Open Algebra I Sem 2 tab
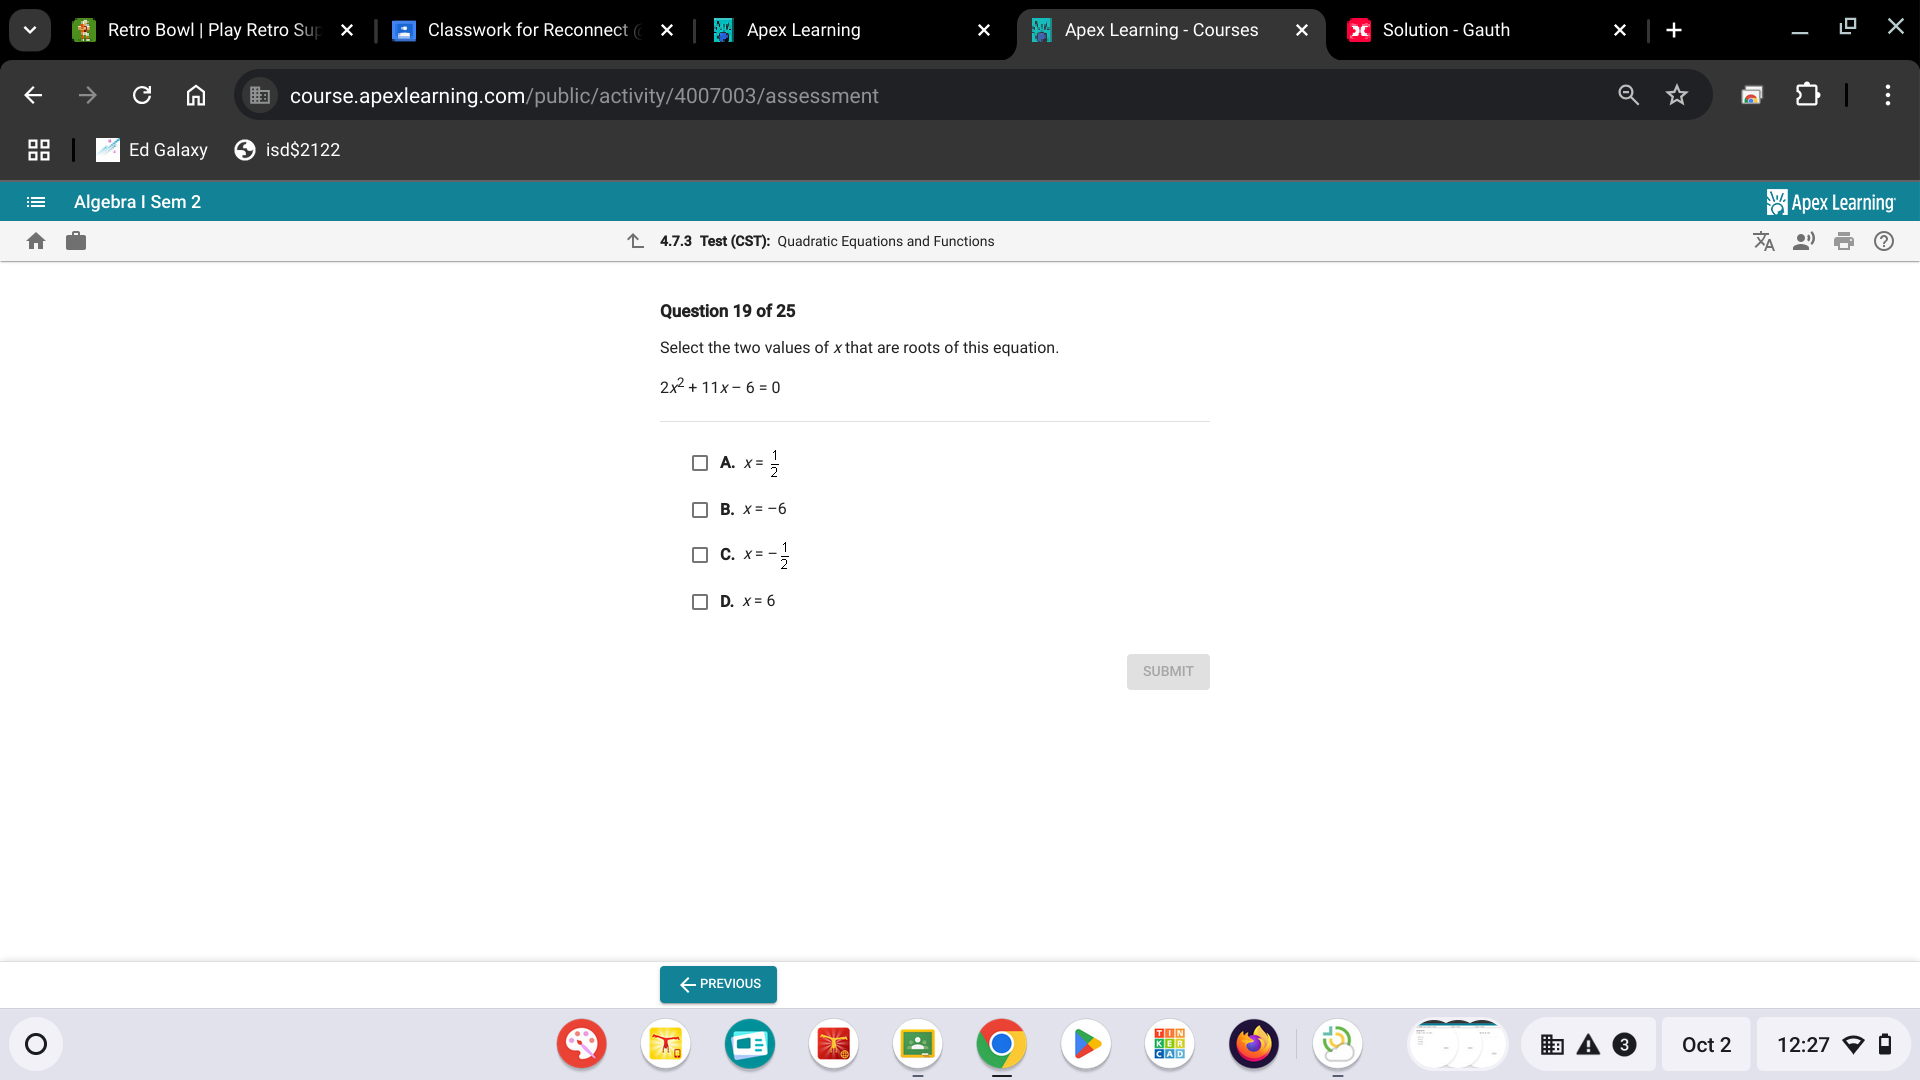 click(136, 200)
